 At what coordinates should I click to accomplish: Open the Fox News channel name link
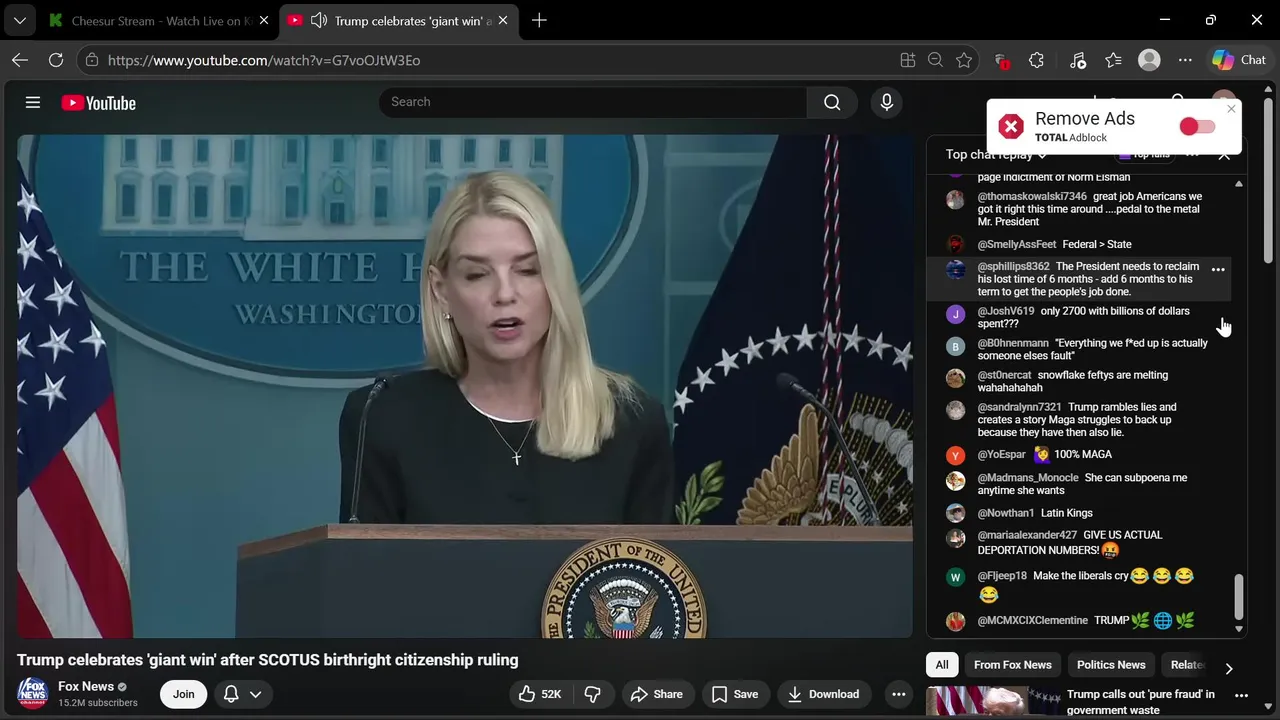coord(86,686)
